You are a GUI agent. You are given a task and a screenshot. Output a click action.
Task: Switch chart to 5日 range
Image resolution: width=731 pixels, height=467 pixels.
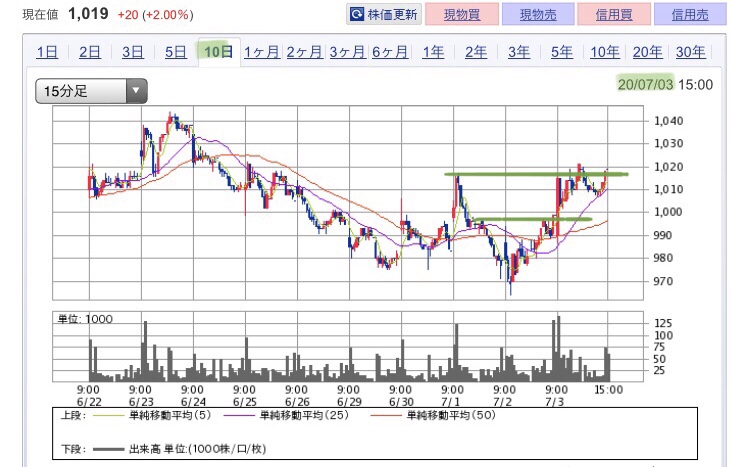(x=176, y=52)
